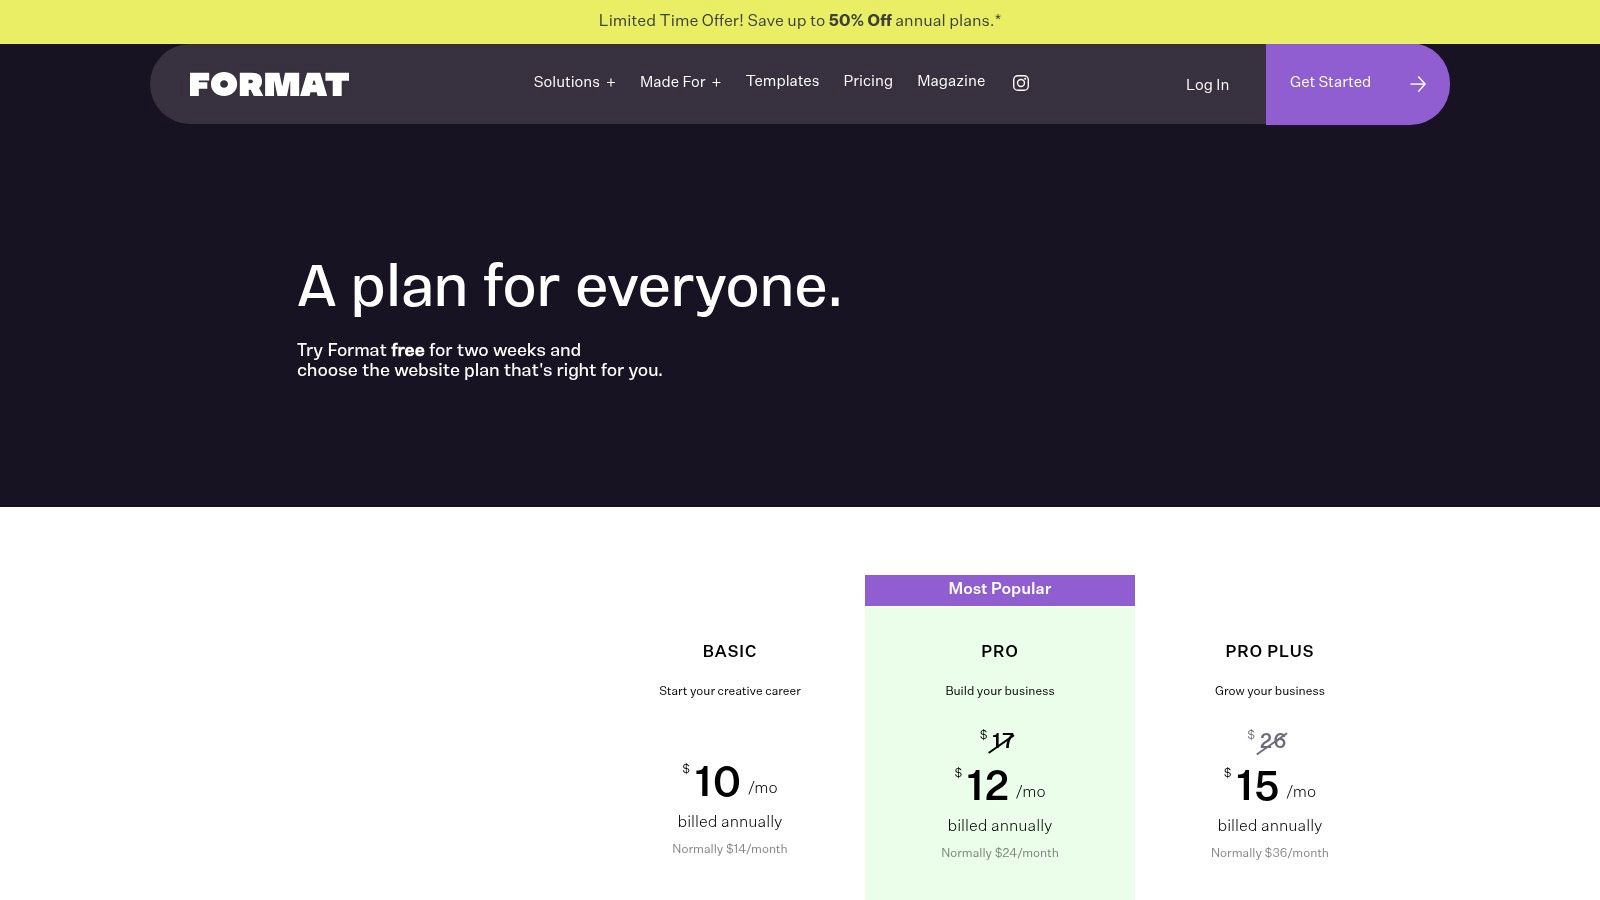Select the PRO plan heading
This screenshot has height=900, width=1600.
(x=1000, y=651)
